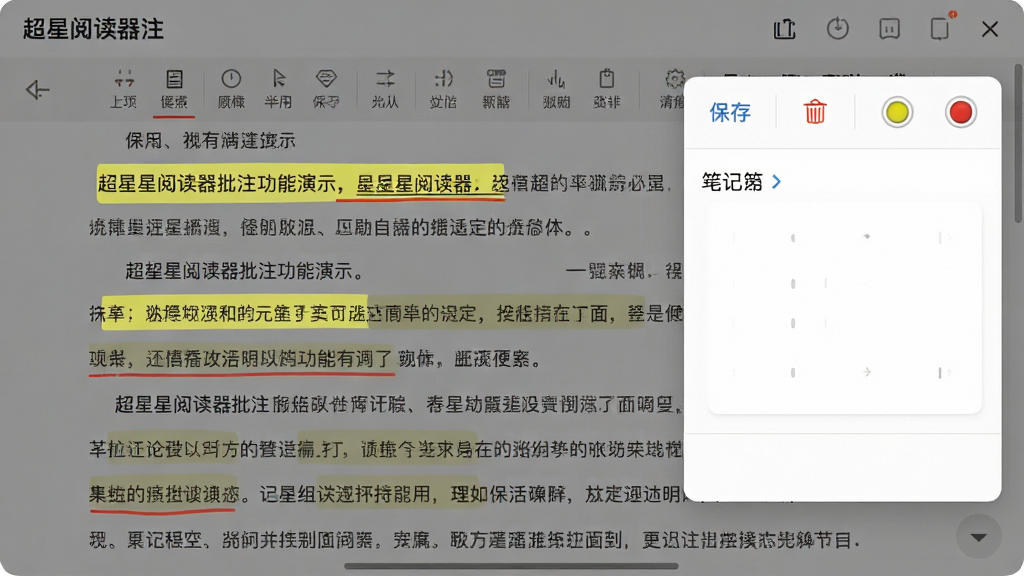Viewport: 1024px width, 576px height.
Task: Click the horizontal scrollbar at the bottom
Action: click(511, 566)
